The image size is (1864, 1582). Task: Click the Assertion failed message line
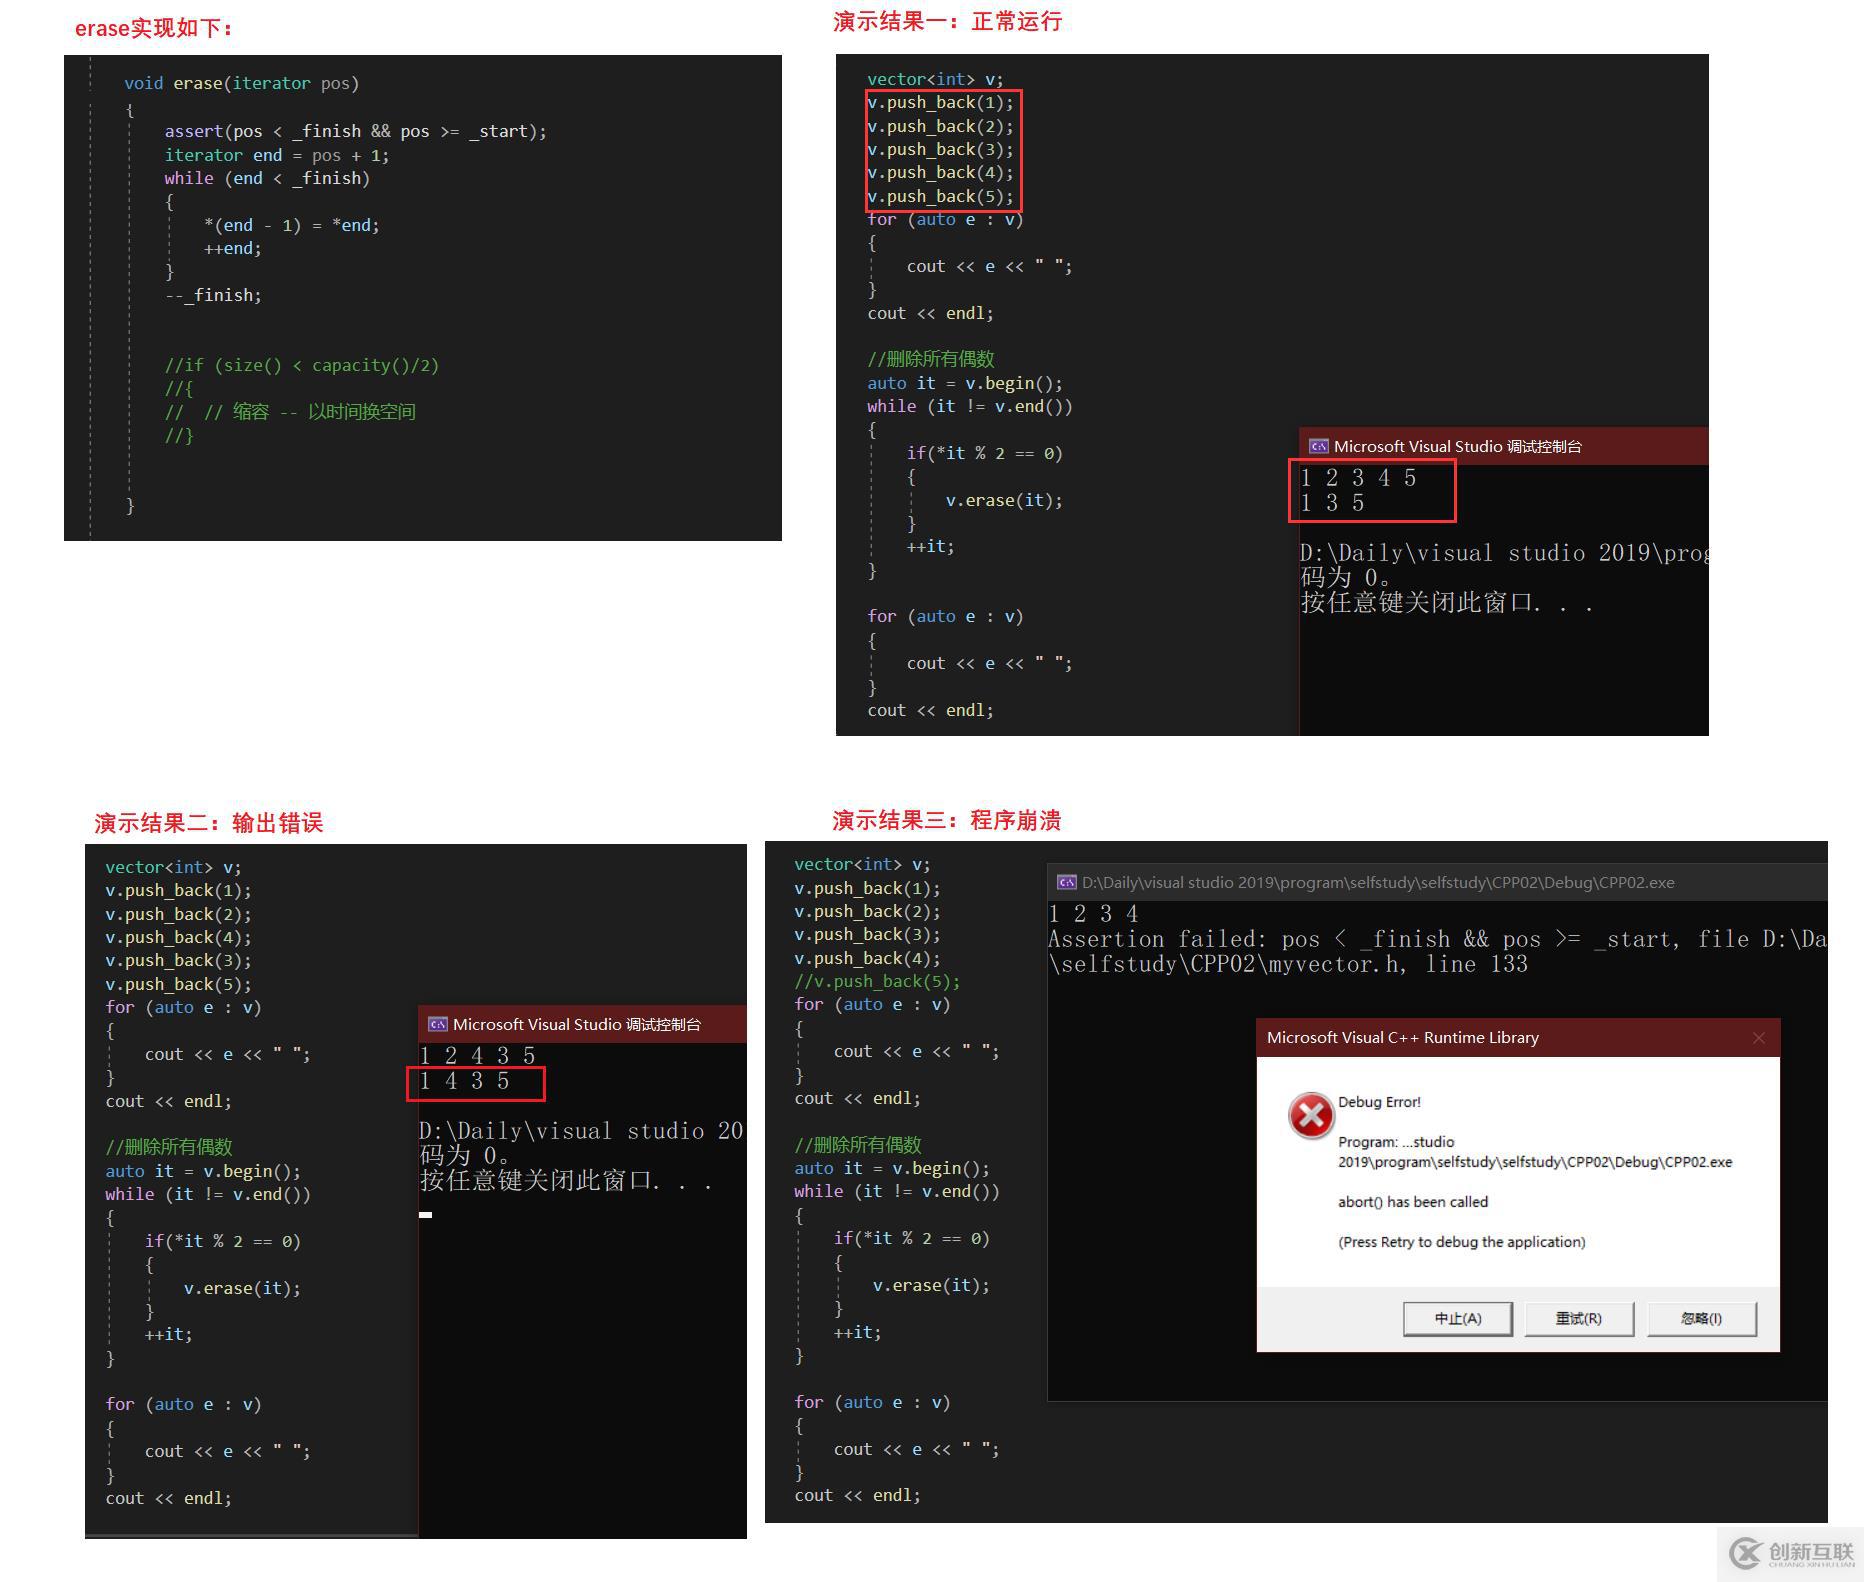point(1437,939)
